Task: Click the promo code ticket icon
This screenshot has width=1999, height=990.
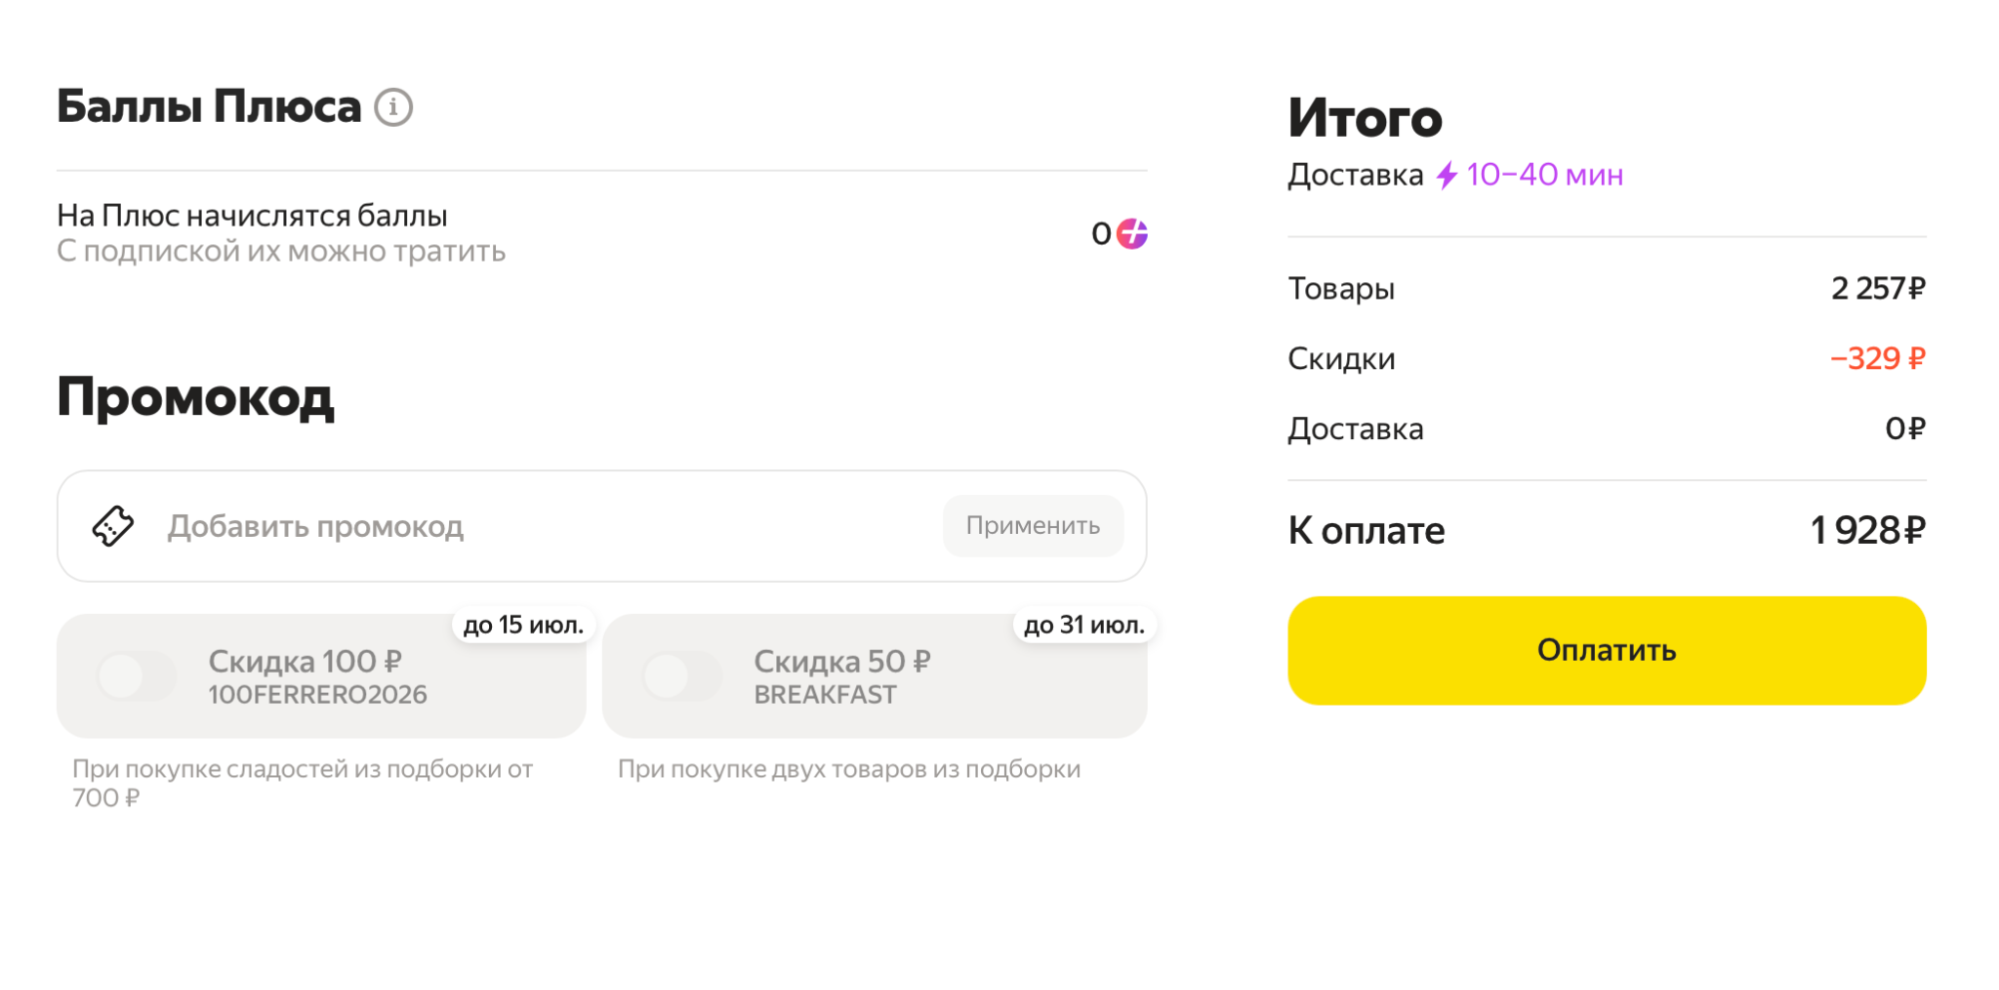Action: point(113,526)
